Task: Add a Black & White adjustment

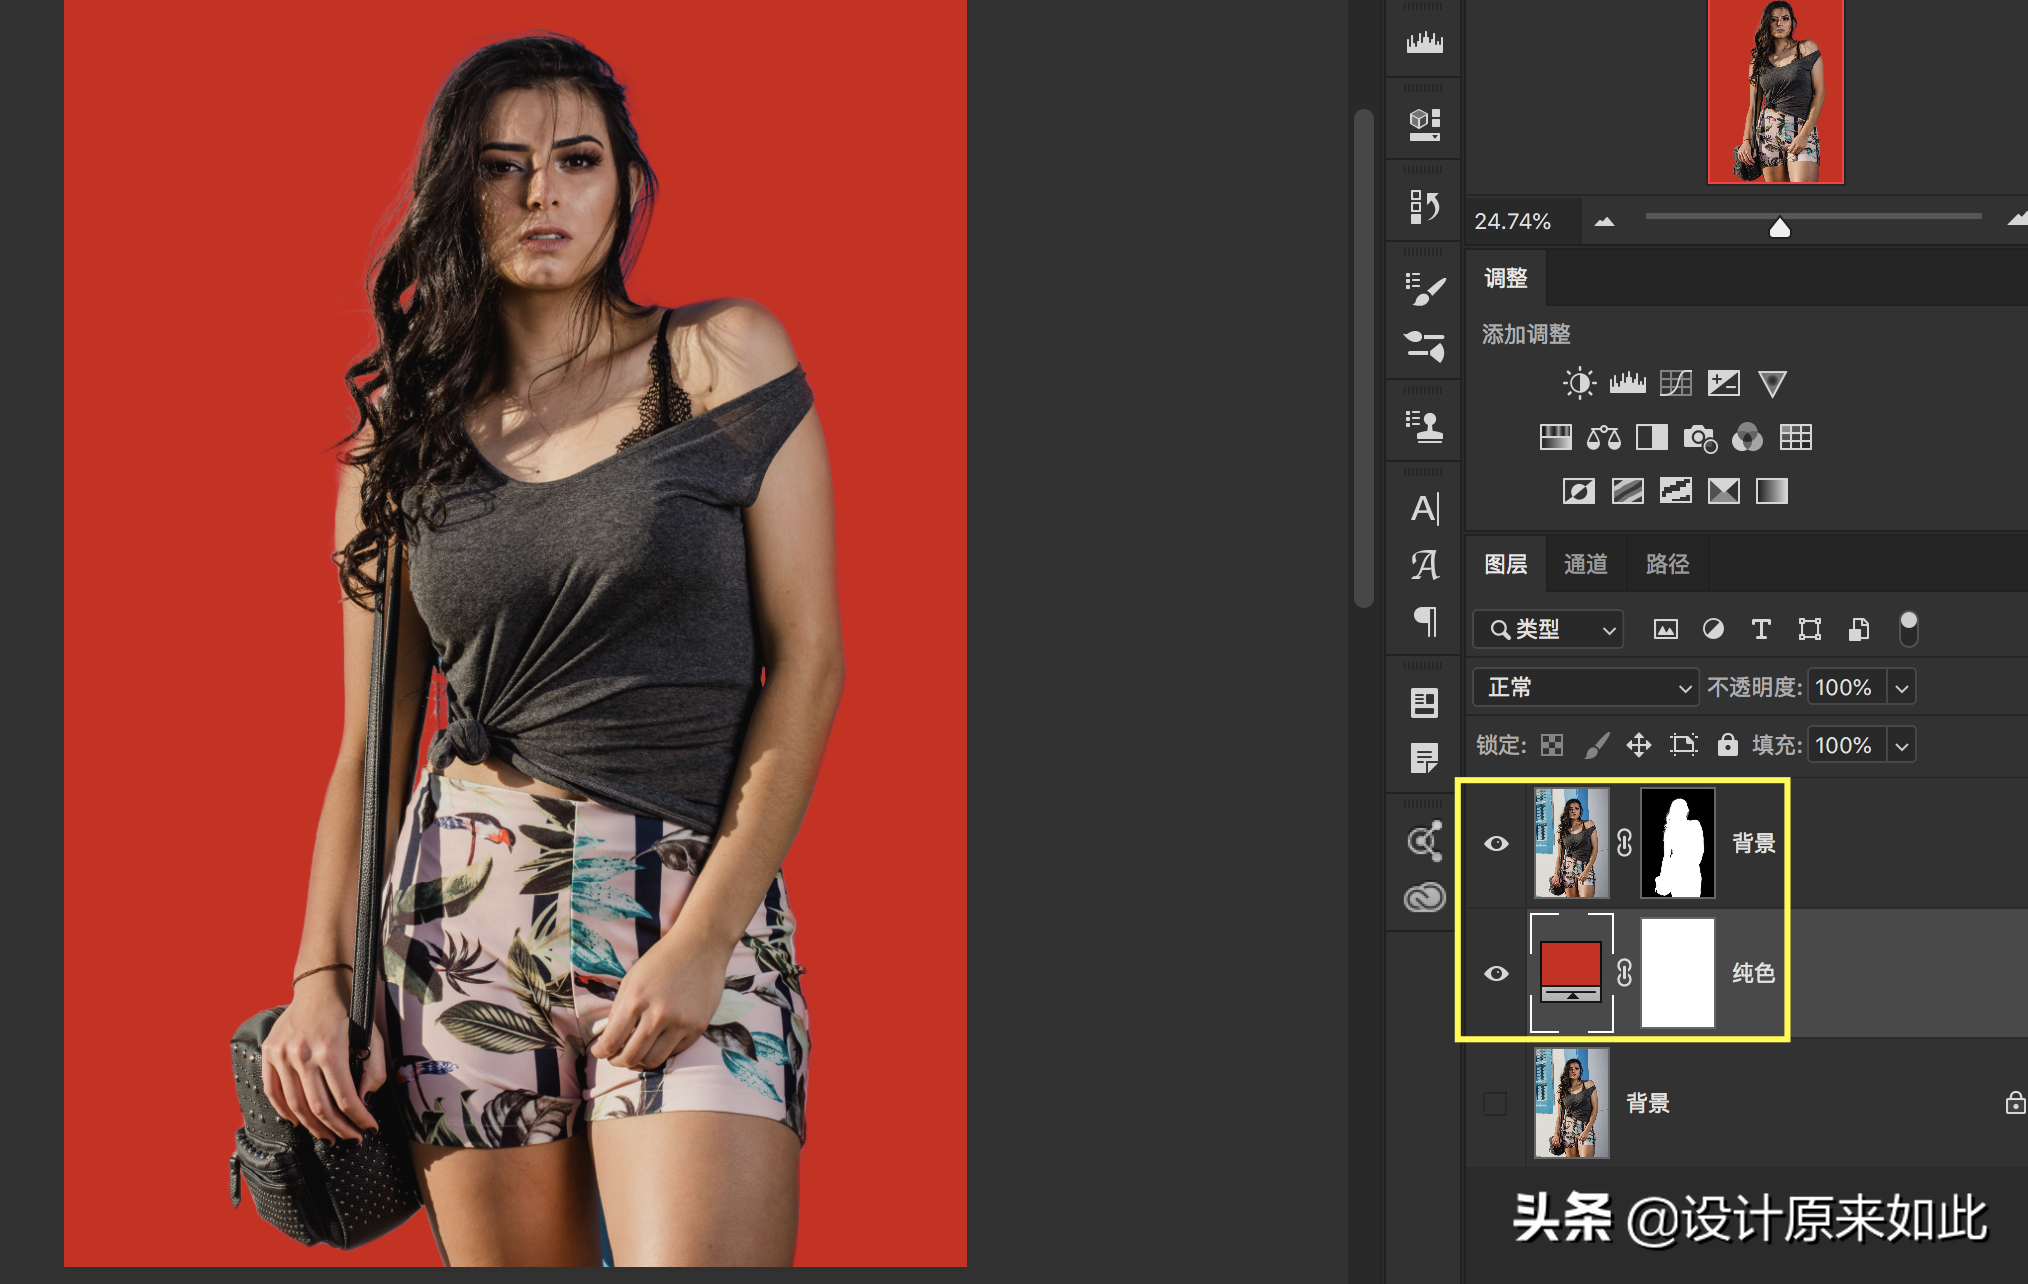Action: click(1651, 437)
